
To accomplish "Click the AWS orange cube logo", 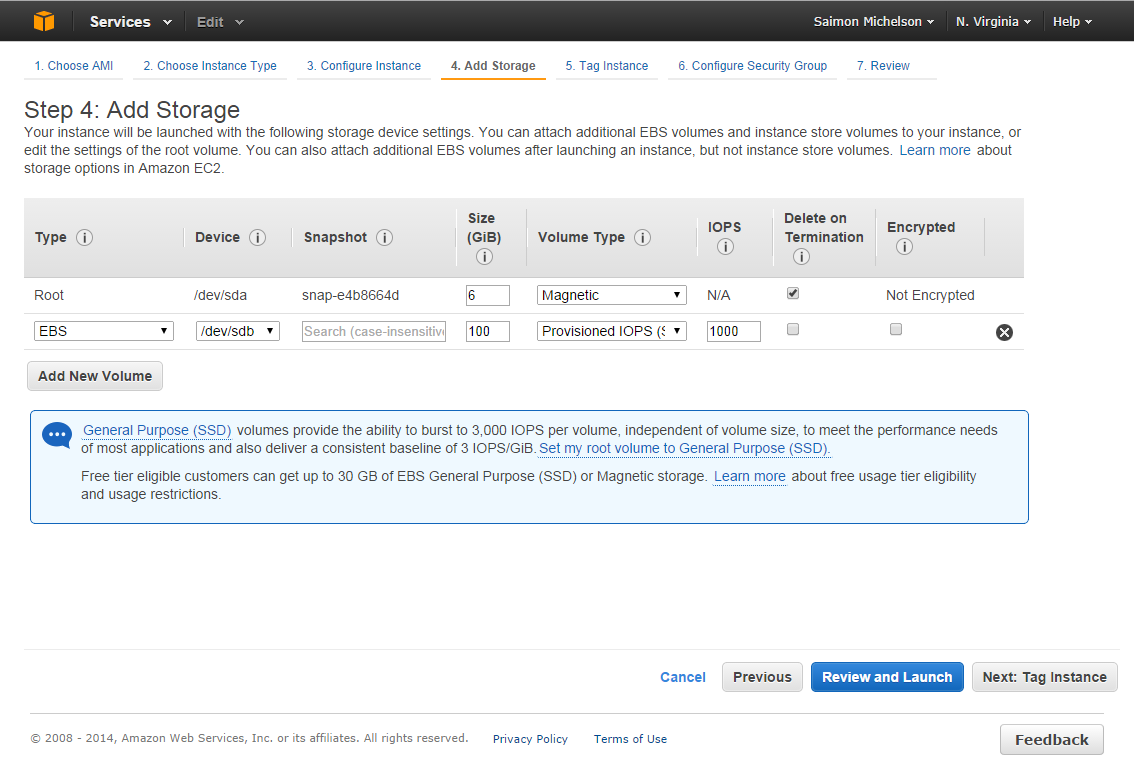I will [x=44, y=21].
